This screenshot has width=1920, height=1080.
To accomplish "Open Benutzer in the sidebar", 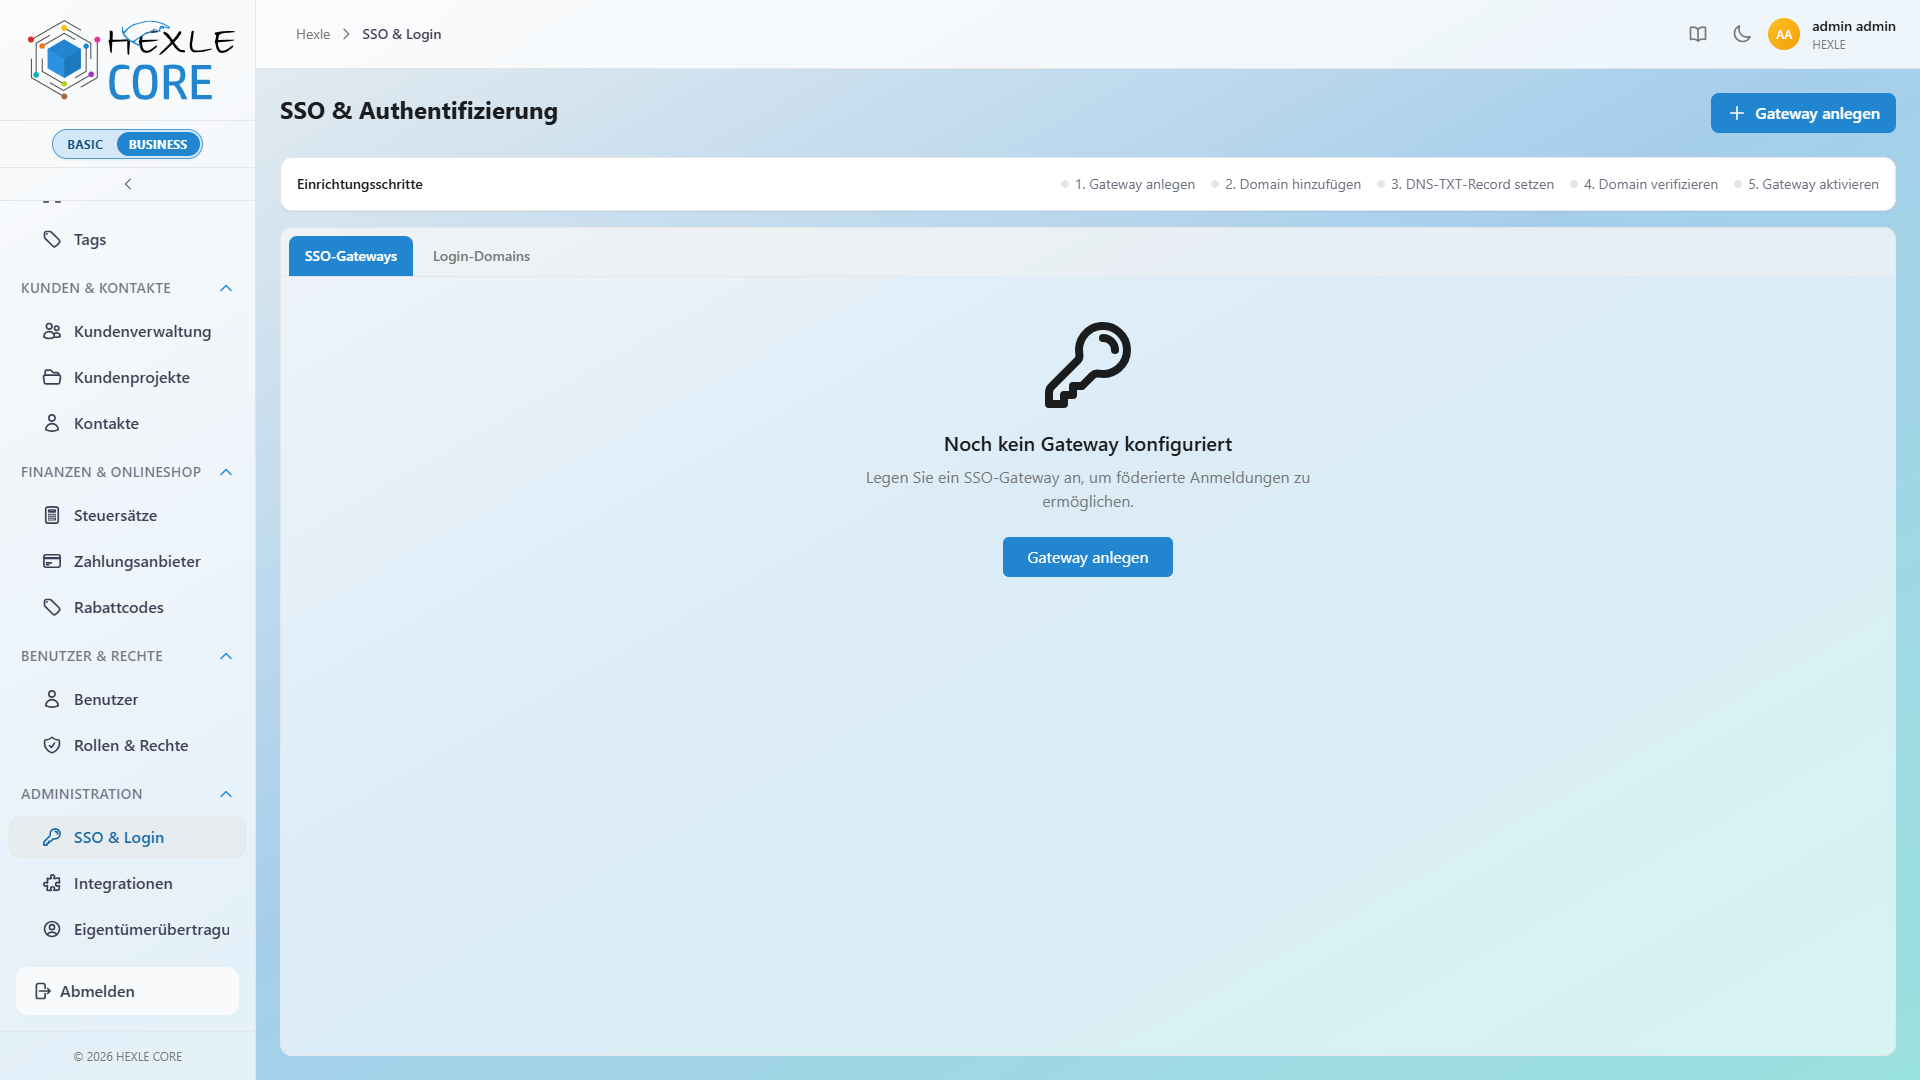I will (127, 699).
